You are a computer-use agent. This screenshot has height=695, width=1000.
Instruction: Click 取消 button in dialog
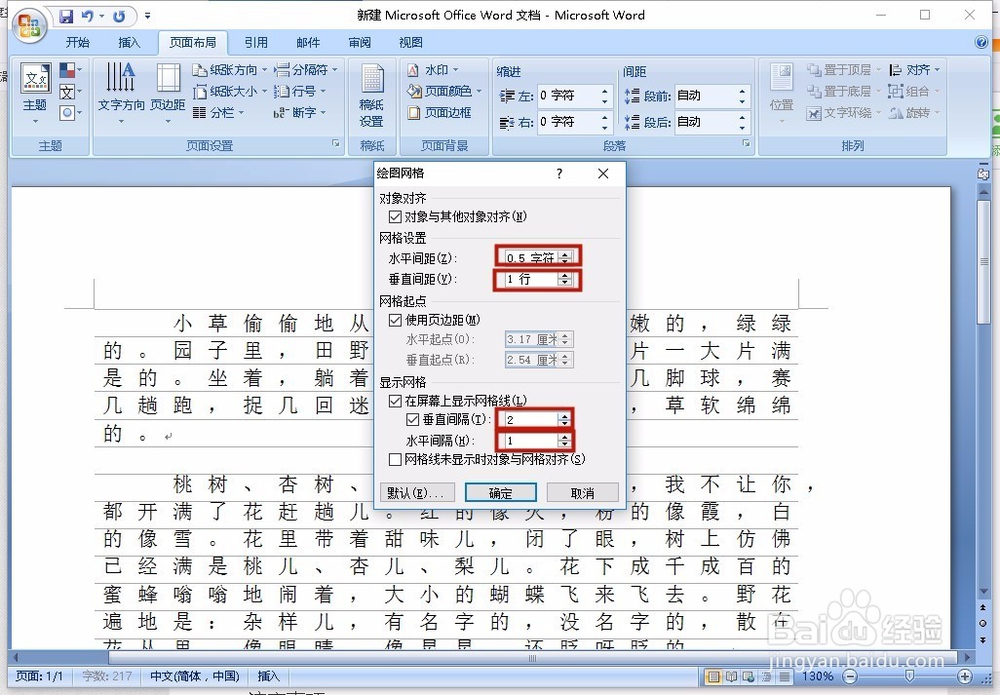tap(582, 493)
